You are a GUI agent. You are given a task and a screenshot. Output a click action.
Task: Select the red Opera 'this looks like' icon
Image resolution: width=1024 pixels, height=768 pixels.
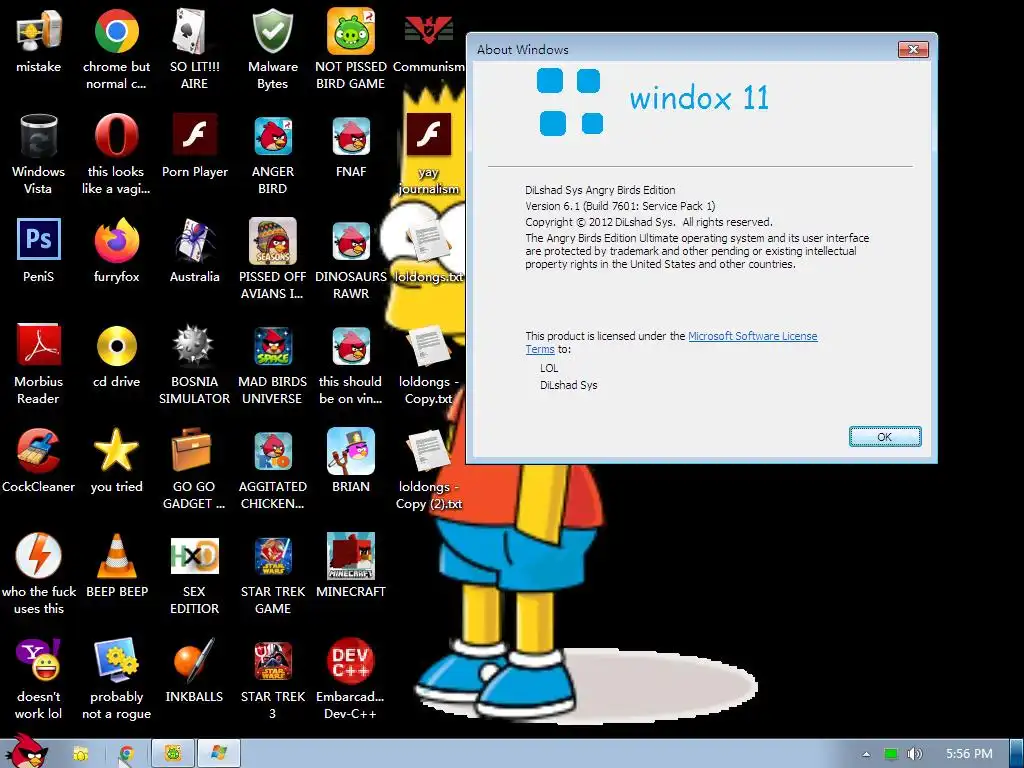(116, 136)
